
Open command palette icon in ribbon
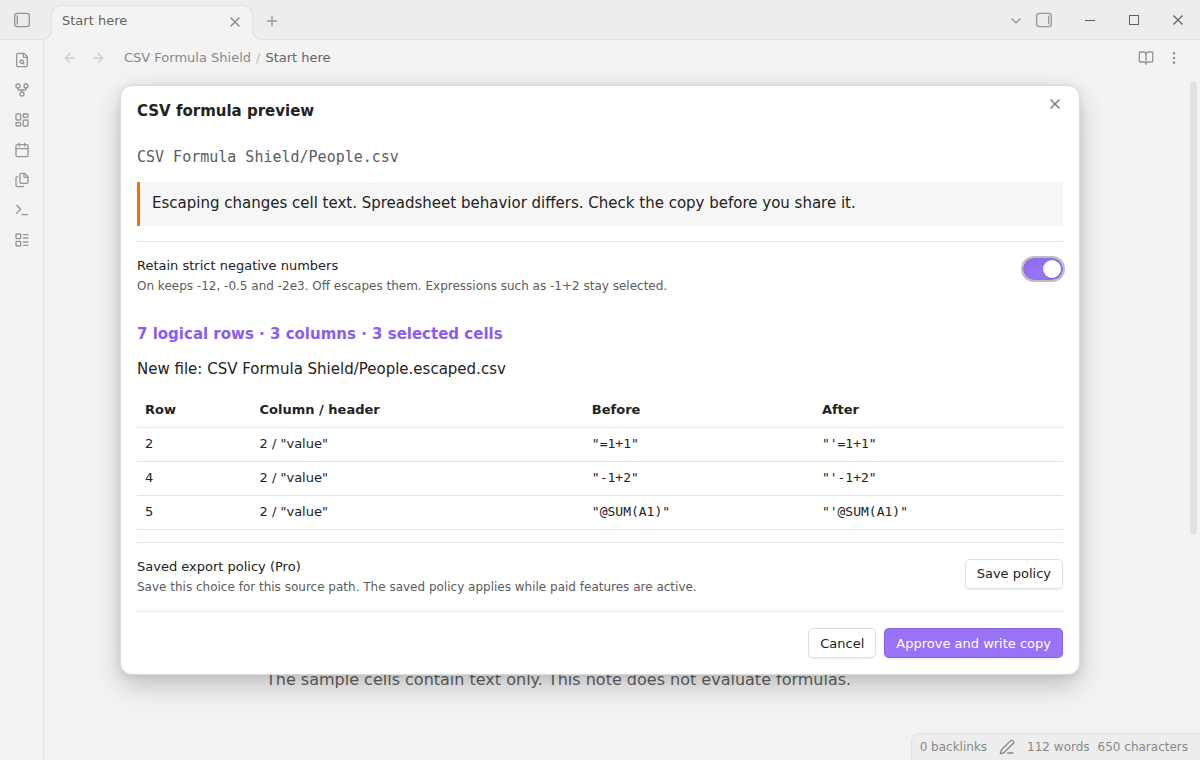22,210
